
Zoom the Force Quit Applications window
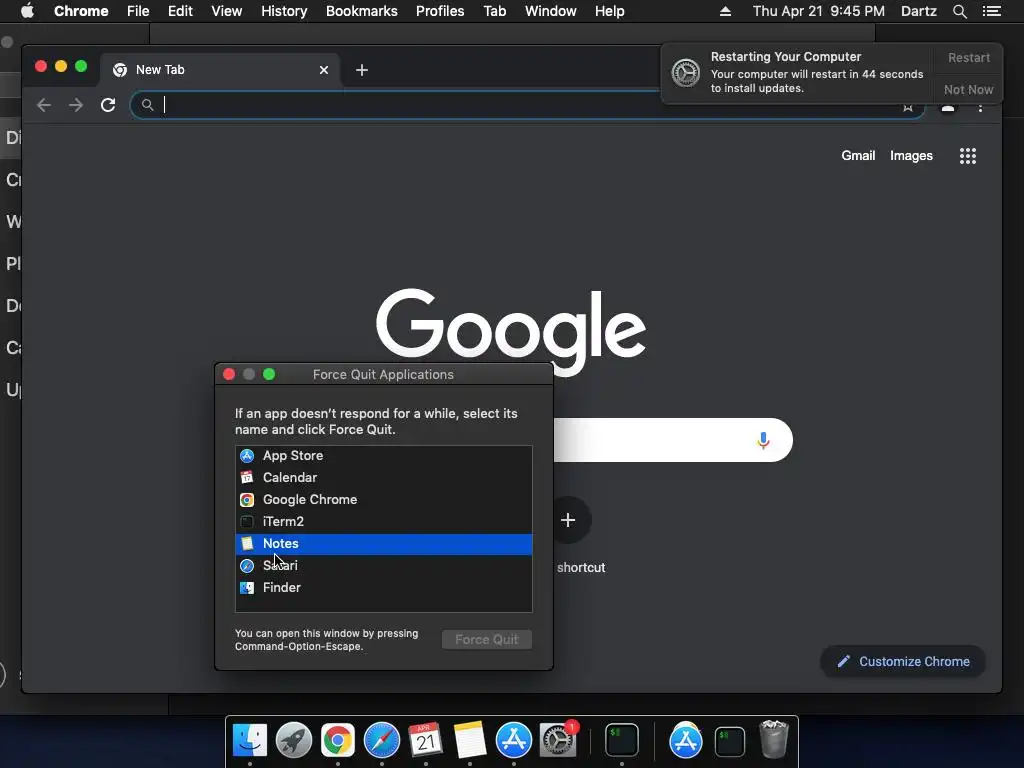[268, 374]
